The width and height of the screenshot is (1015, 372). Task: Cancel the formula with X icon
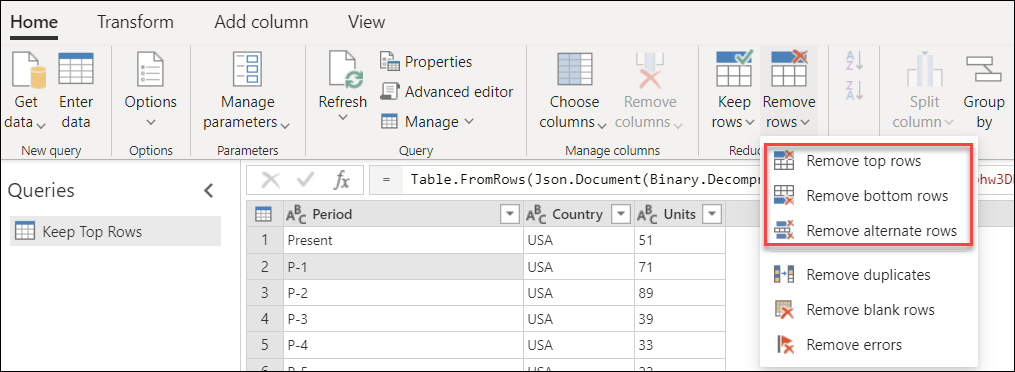pos(270,181)
